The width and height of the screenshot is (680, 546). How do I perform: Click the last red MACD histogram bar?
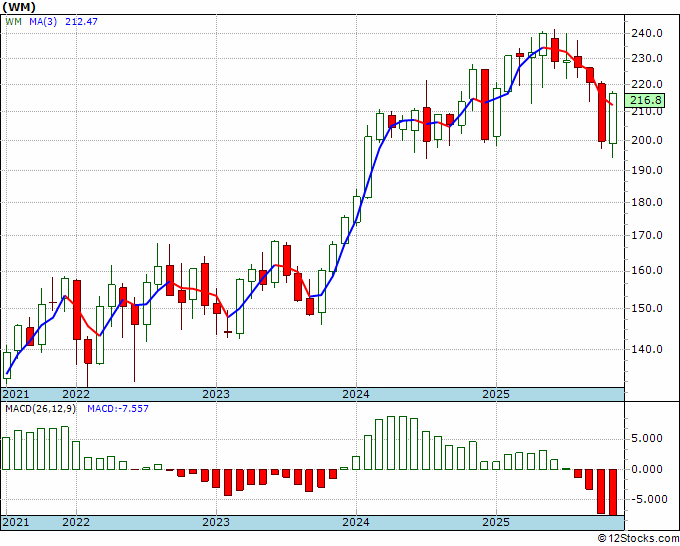(x=613, y=492)
